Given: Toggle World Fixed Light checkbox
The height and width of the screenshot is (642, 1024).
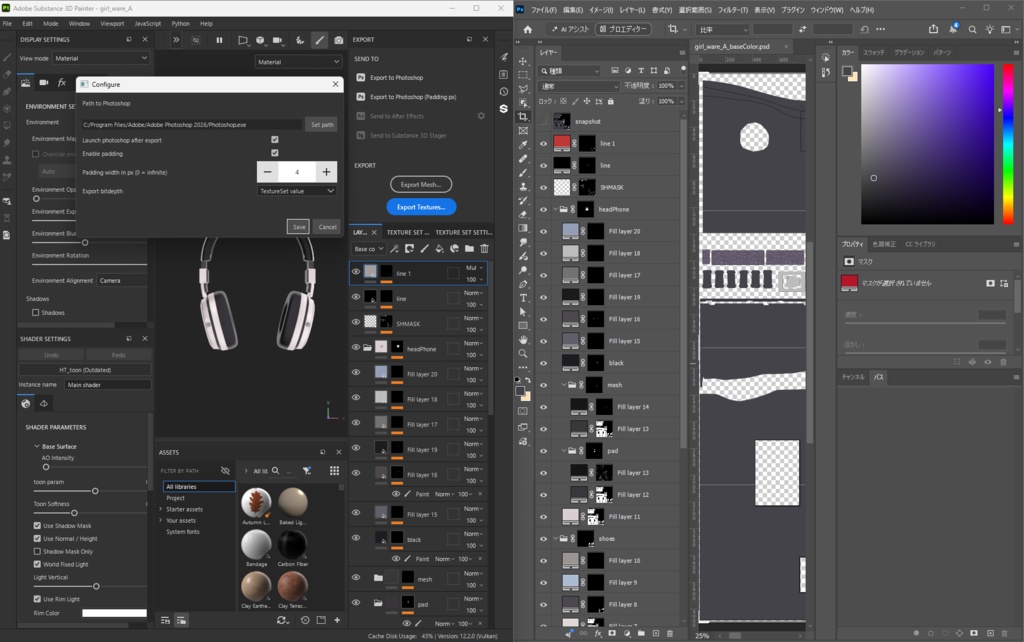Looking at the screenshot, I should click(37, 564).
